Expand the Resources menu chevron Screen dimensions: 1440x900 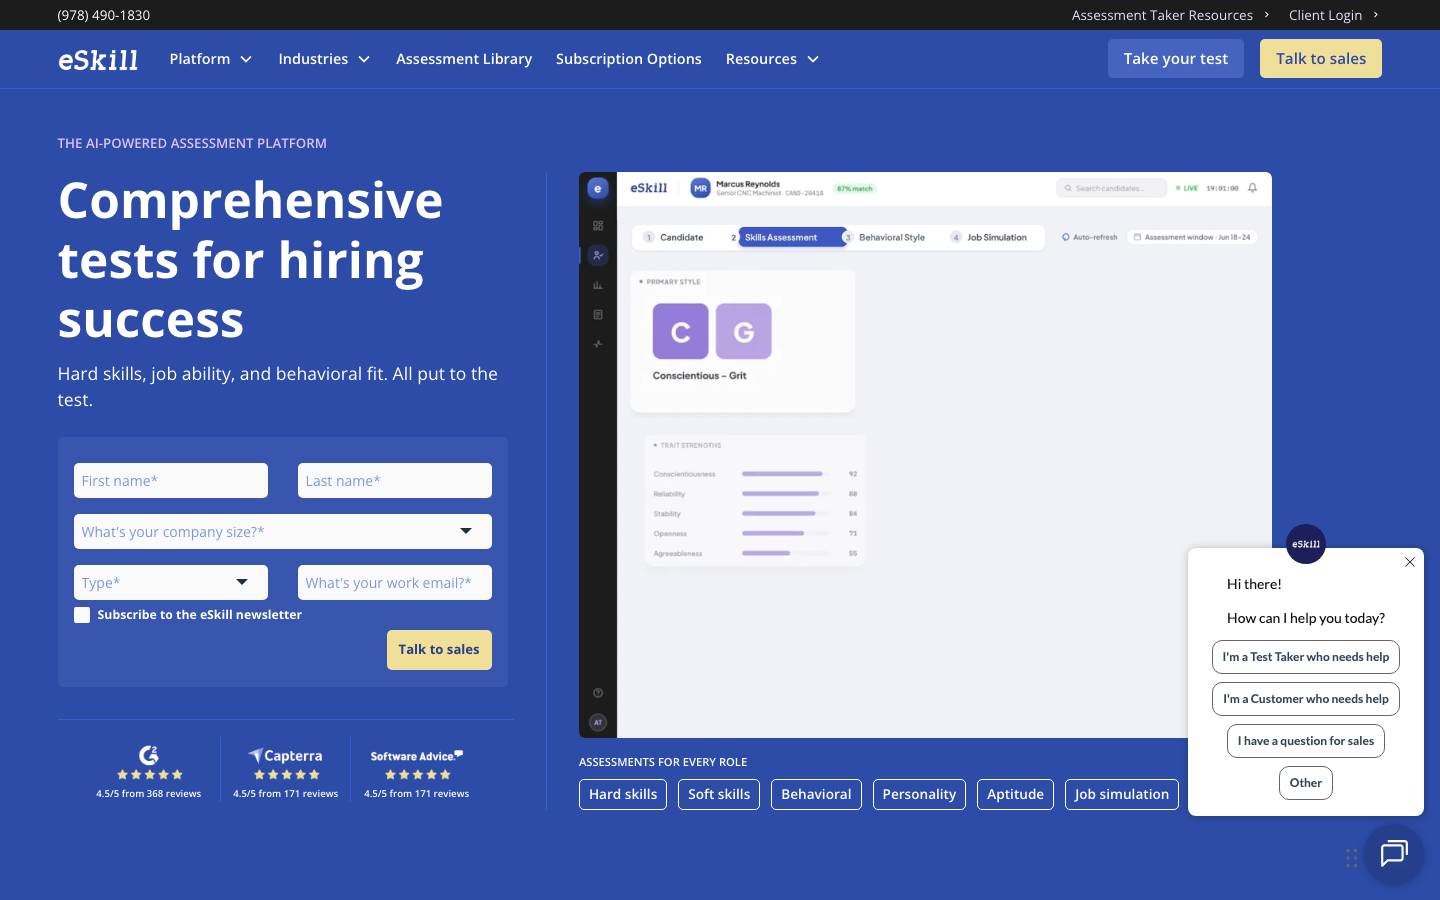point(813,59)
